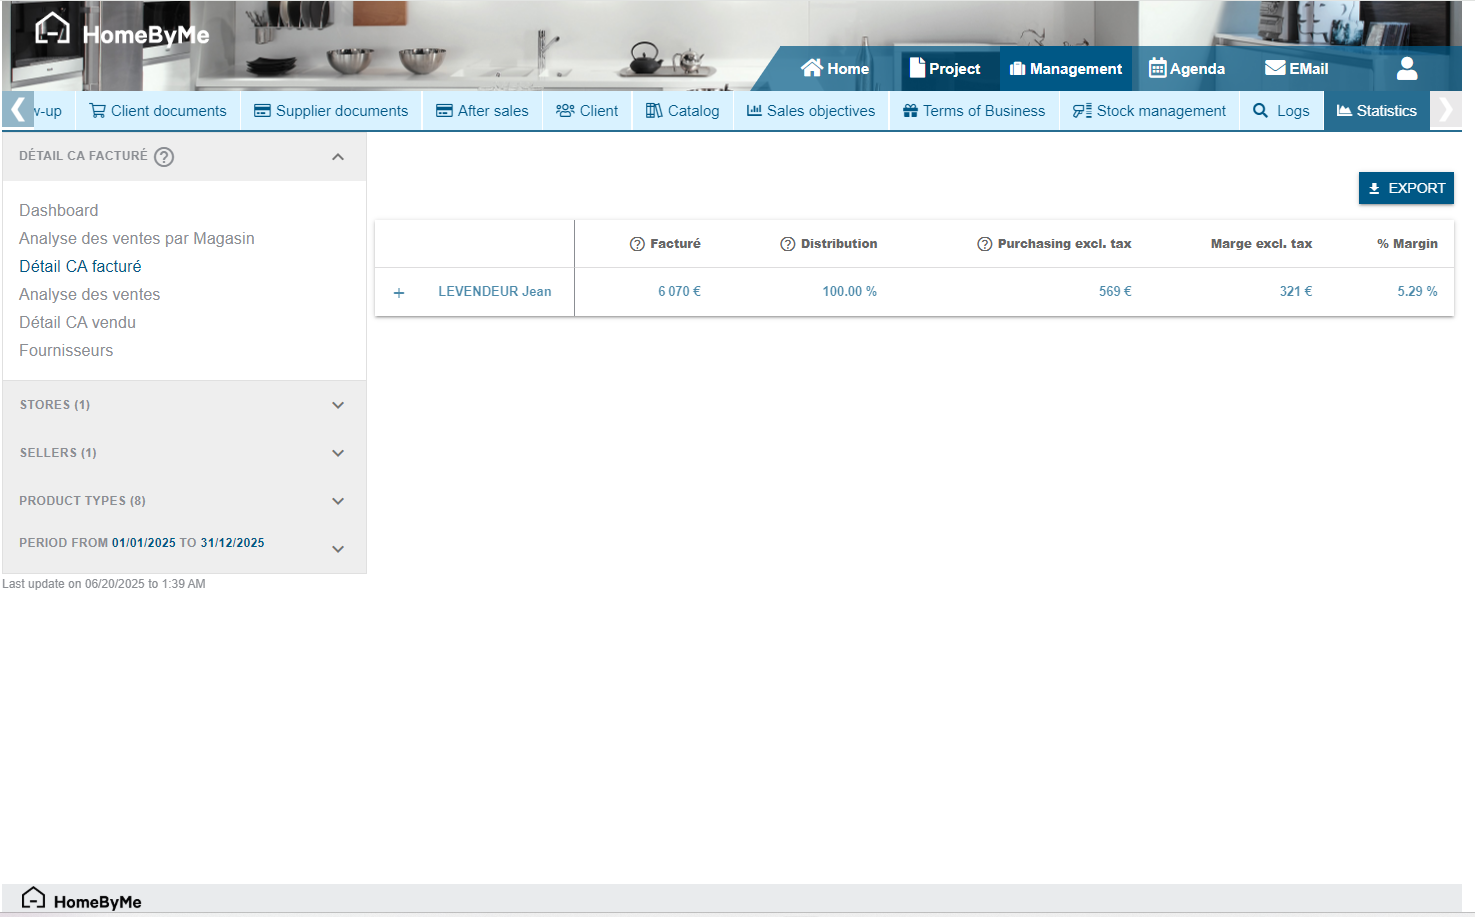This screenshot has width=1475, height=917.
Task: Open the Sales objectives tab
Action: point(811,111)
